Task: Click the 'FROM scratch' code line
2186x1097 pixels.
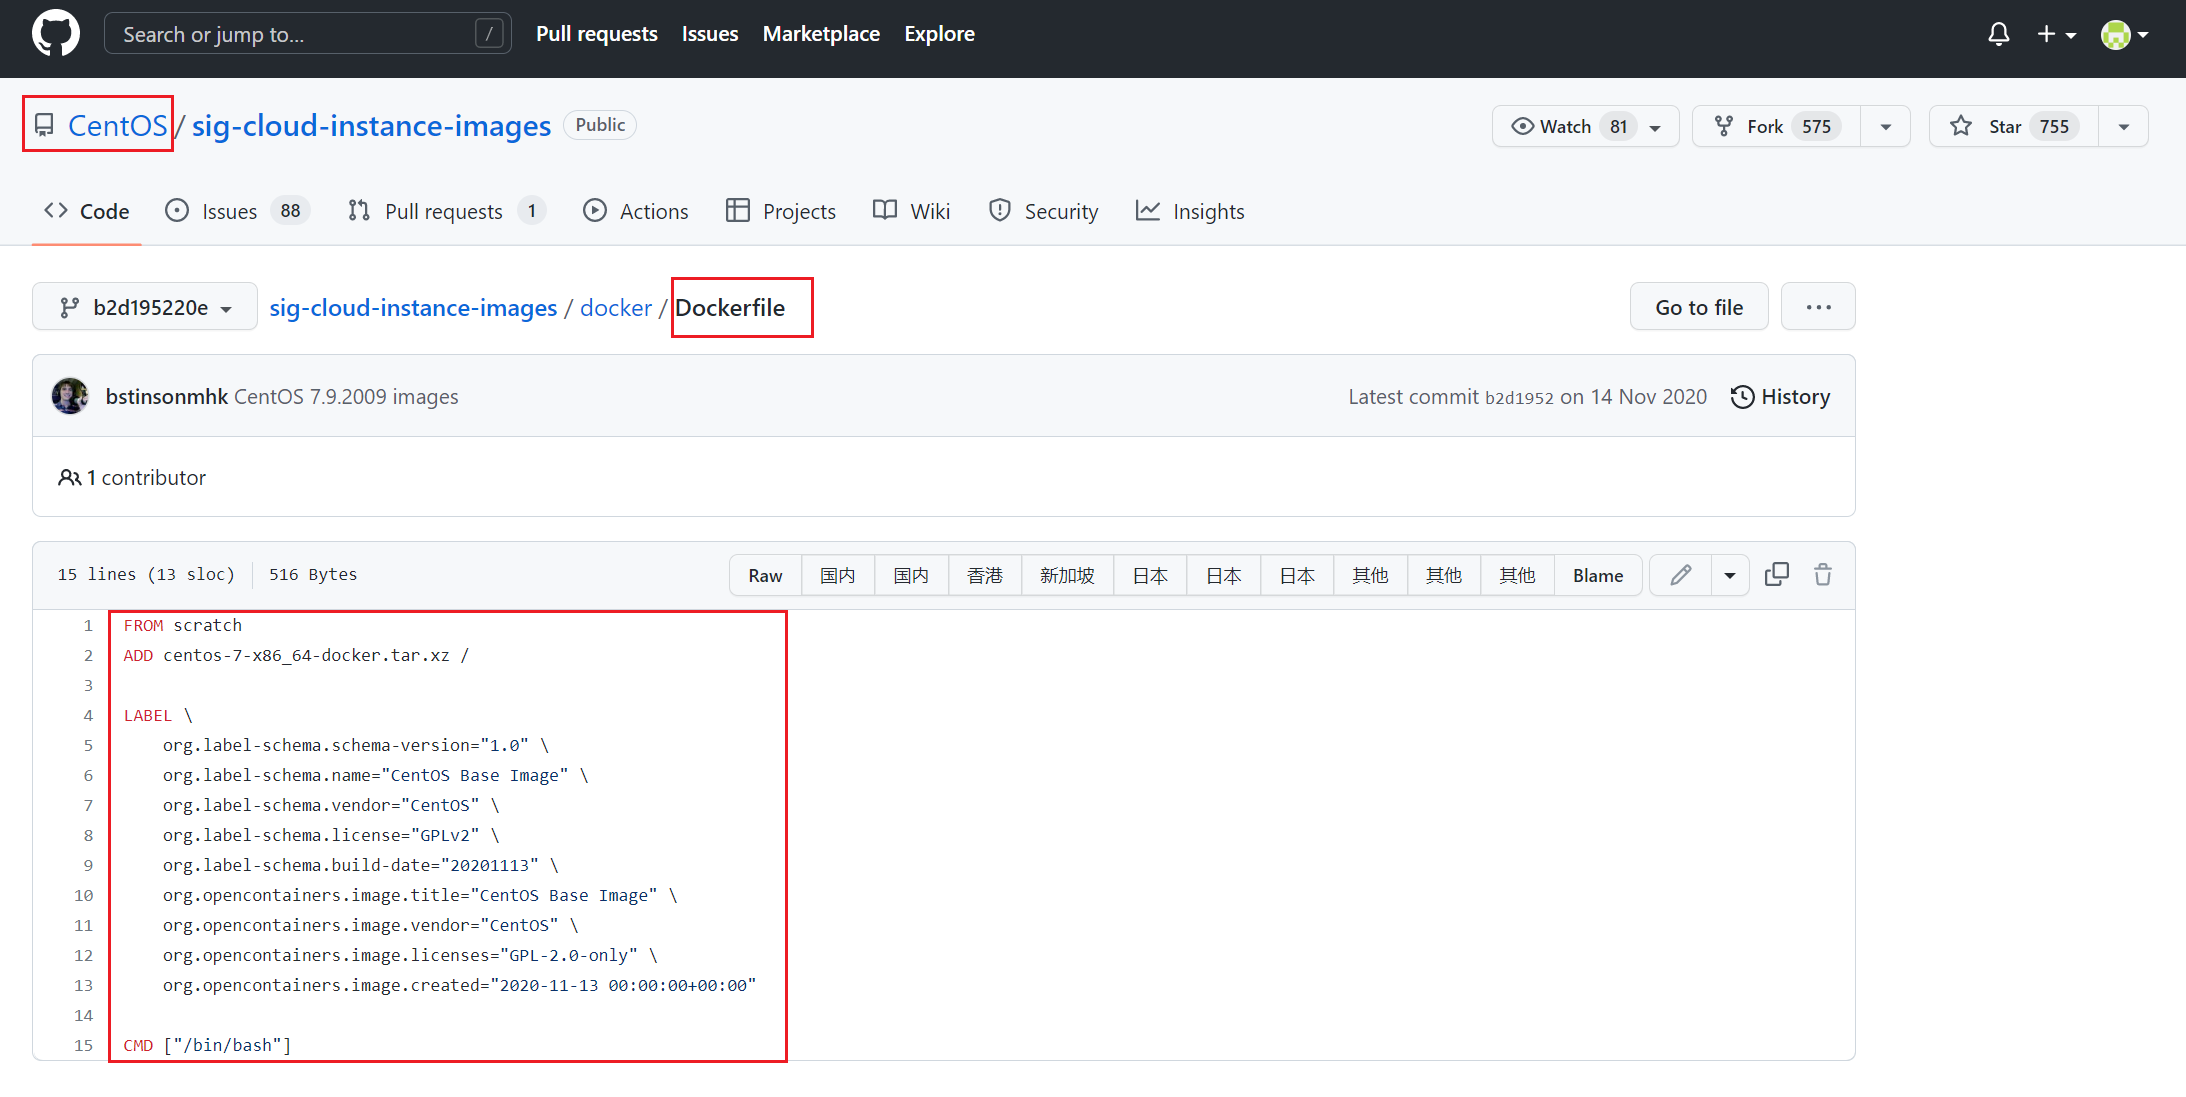Action: coord(183,625)
